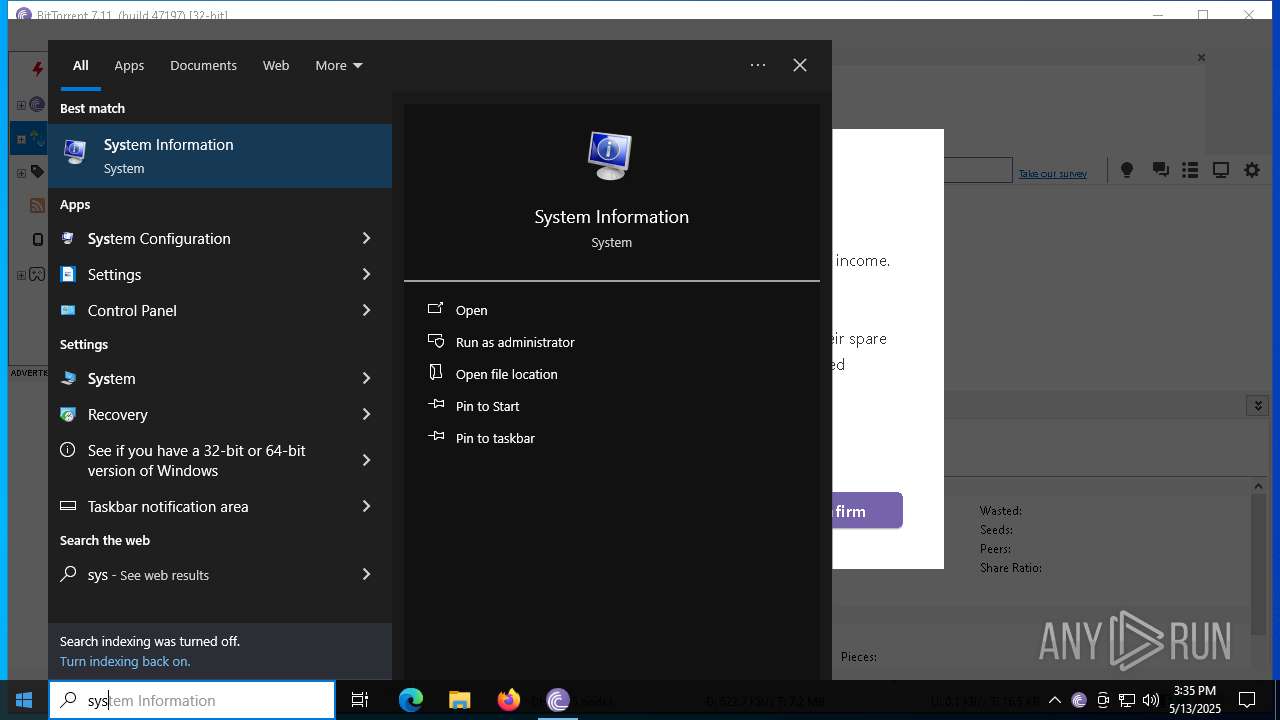Expand Taskbar notification area result arrow
This screenshot has height=720, width=1280.
tap(366, 506)
